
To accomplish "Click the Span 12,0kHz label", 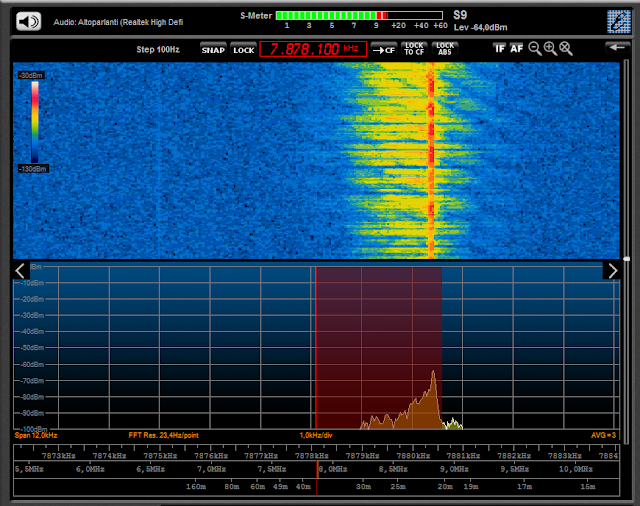I will click(x=36, y=435).
